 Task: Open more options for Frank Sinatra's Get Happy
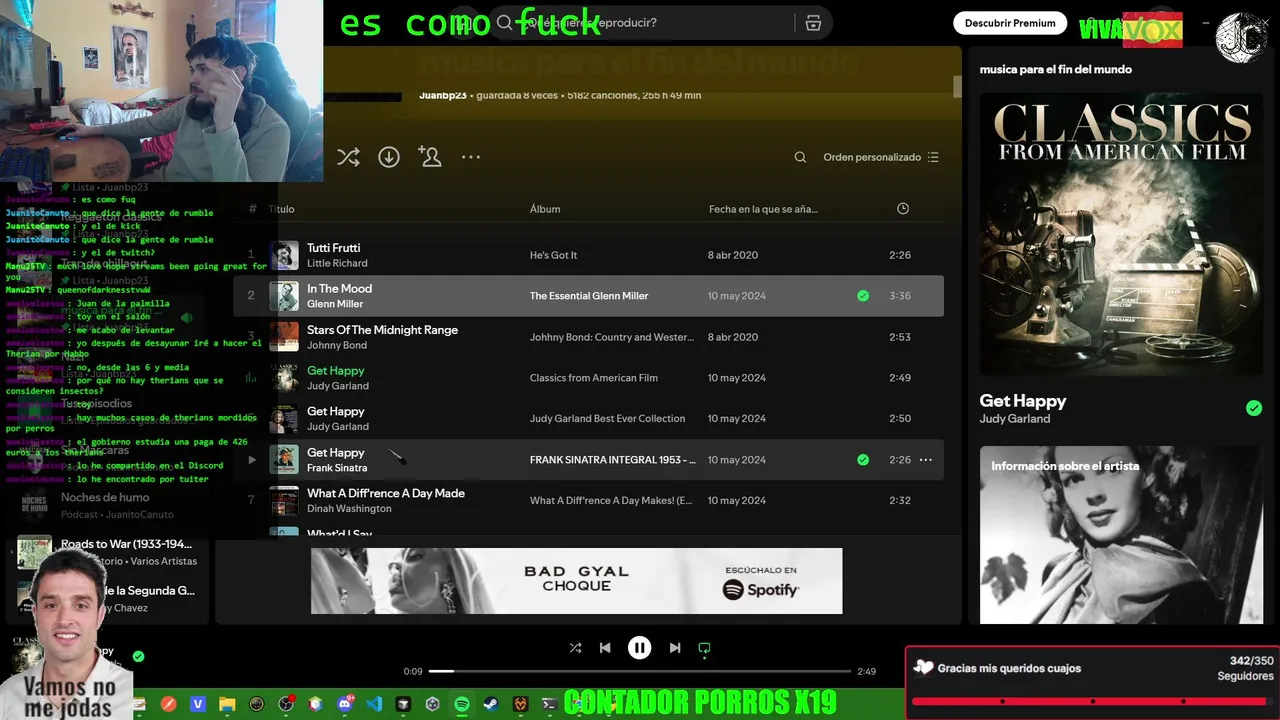click(x=926, y=460)
